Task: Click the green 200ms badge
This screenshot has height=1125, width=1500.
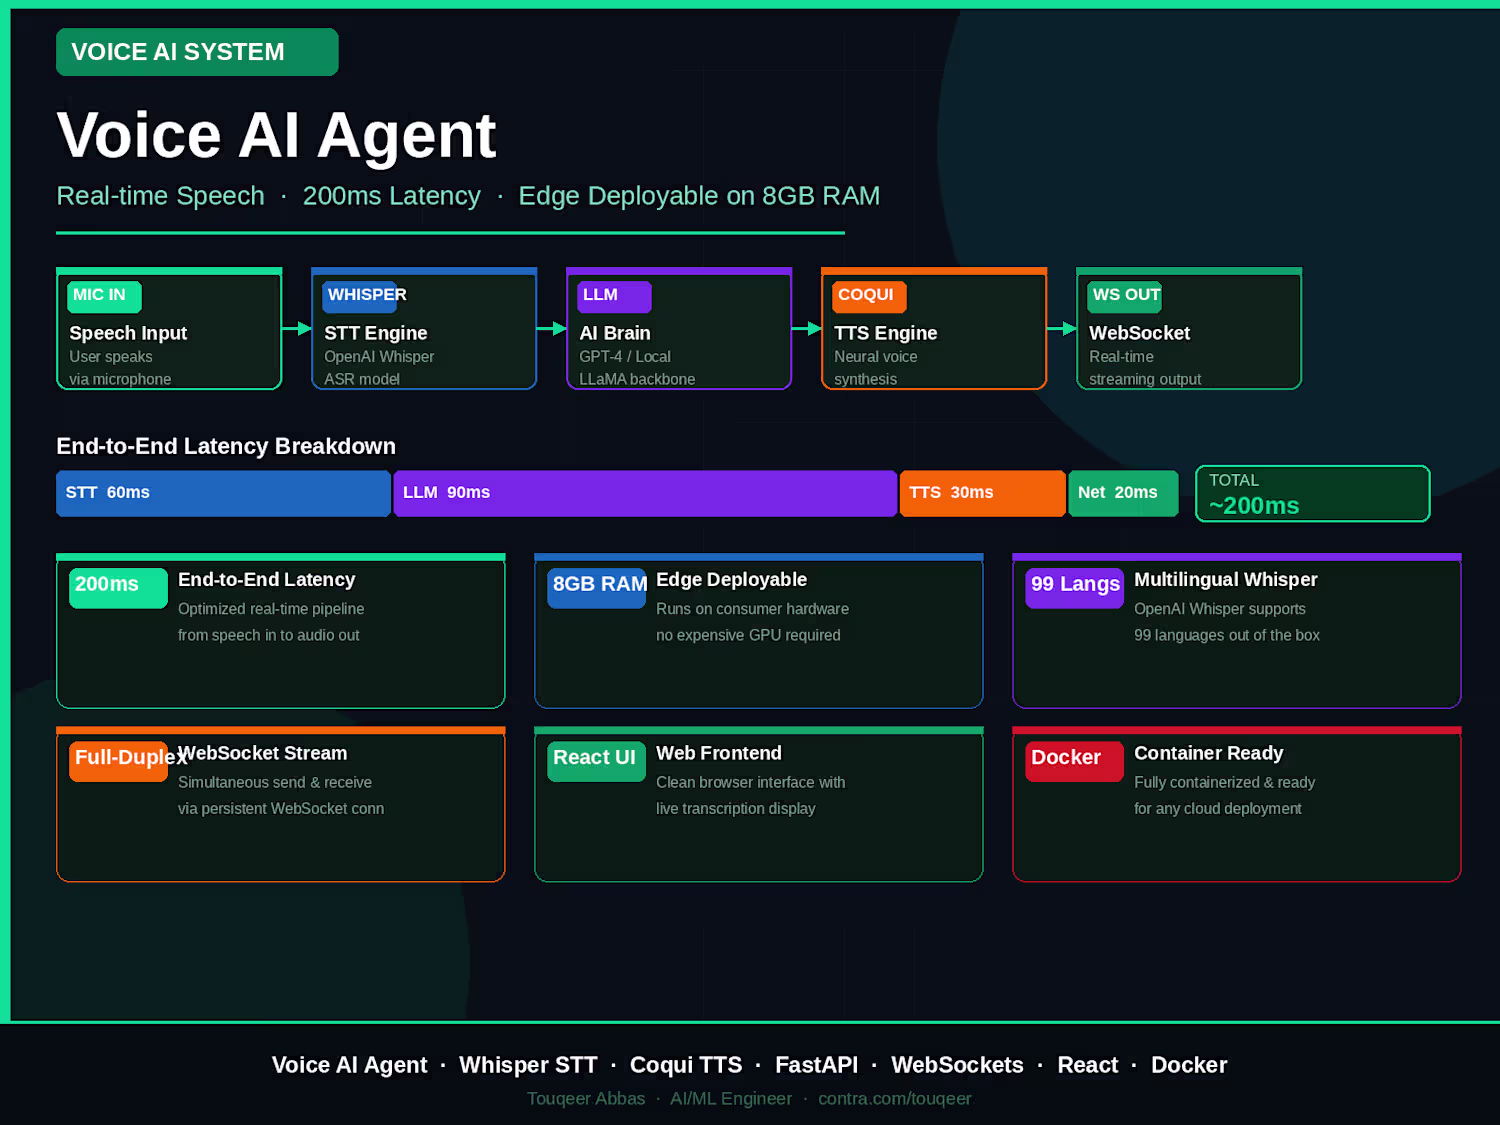Action: pos(118,587)
